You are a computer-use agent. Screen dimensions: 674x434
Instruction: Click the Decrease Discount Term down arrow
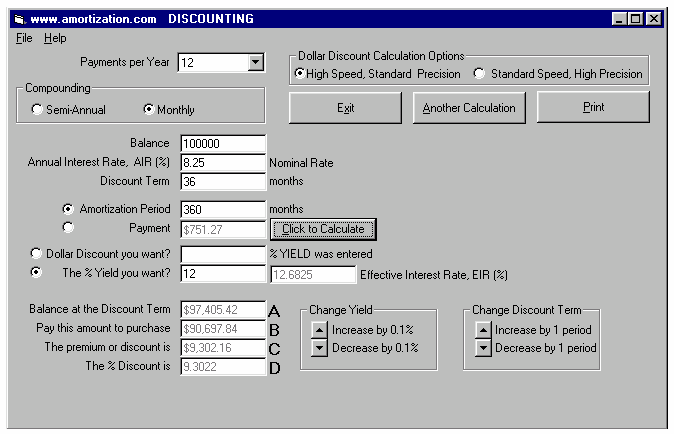point(483,348)
